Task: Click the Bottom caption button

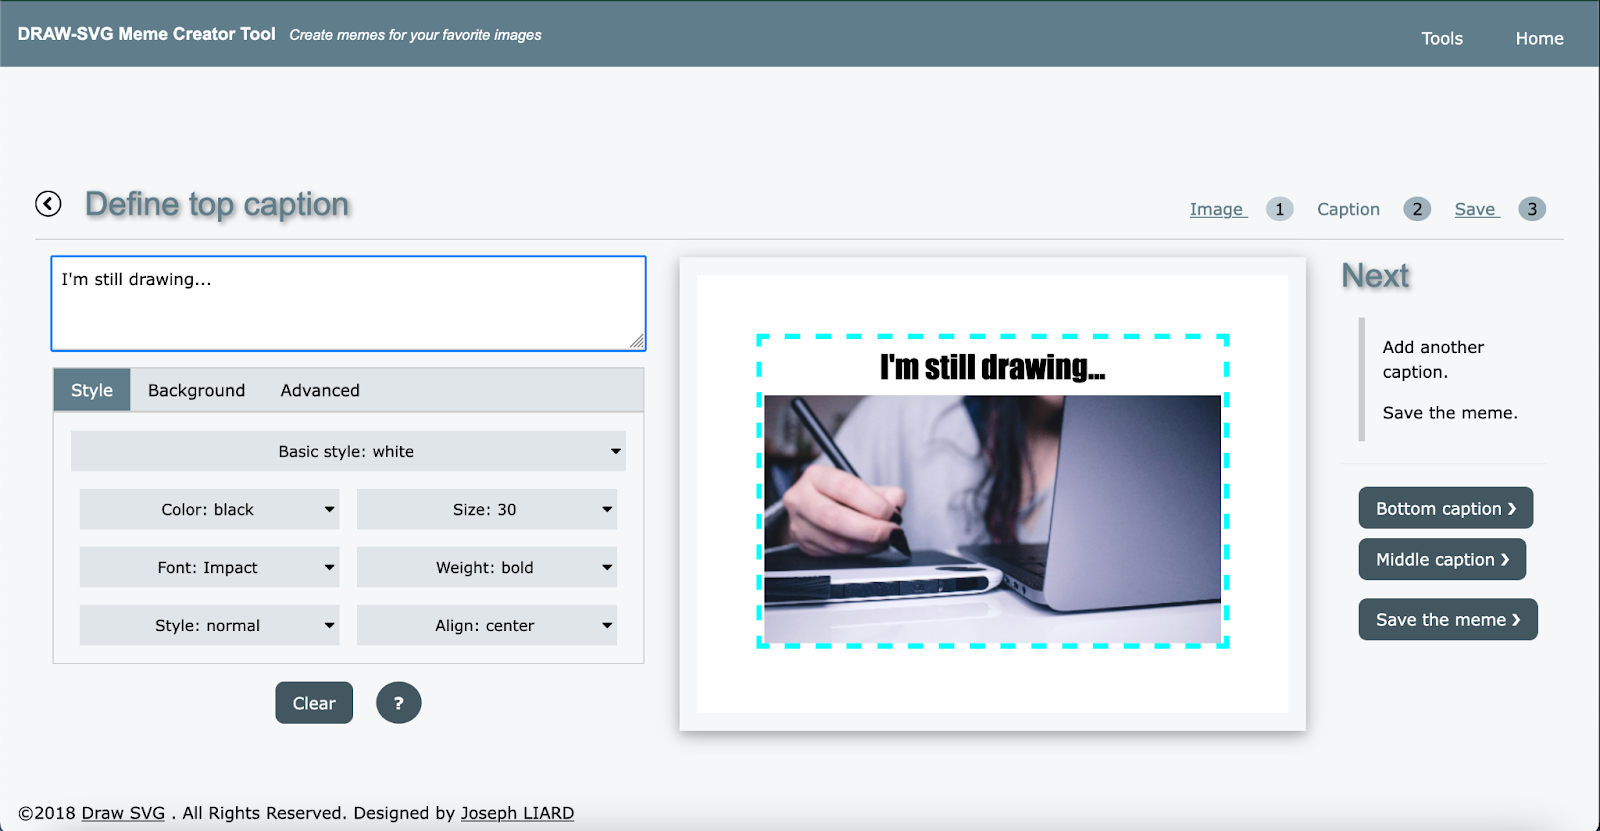Action: click(x=1445, y=509)
